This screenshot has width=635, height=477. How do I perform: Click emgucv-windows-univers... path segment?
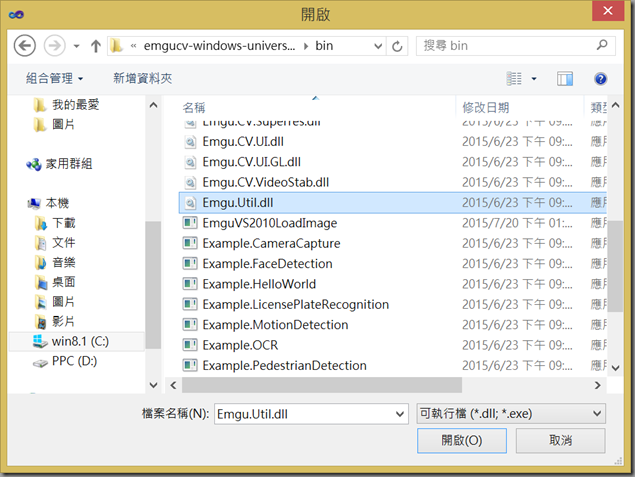tap(219, 46)
